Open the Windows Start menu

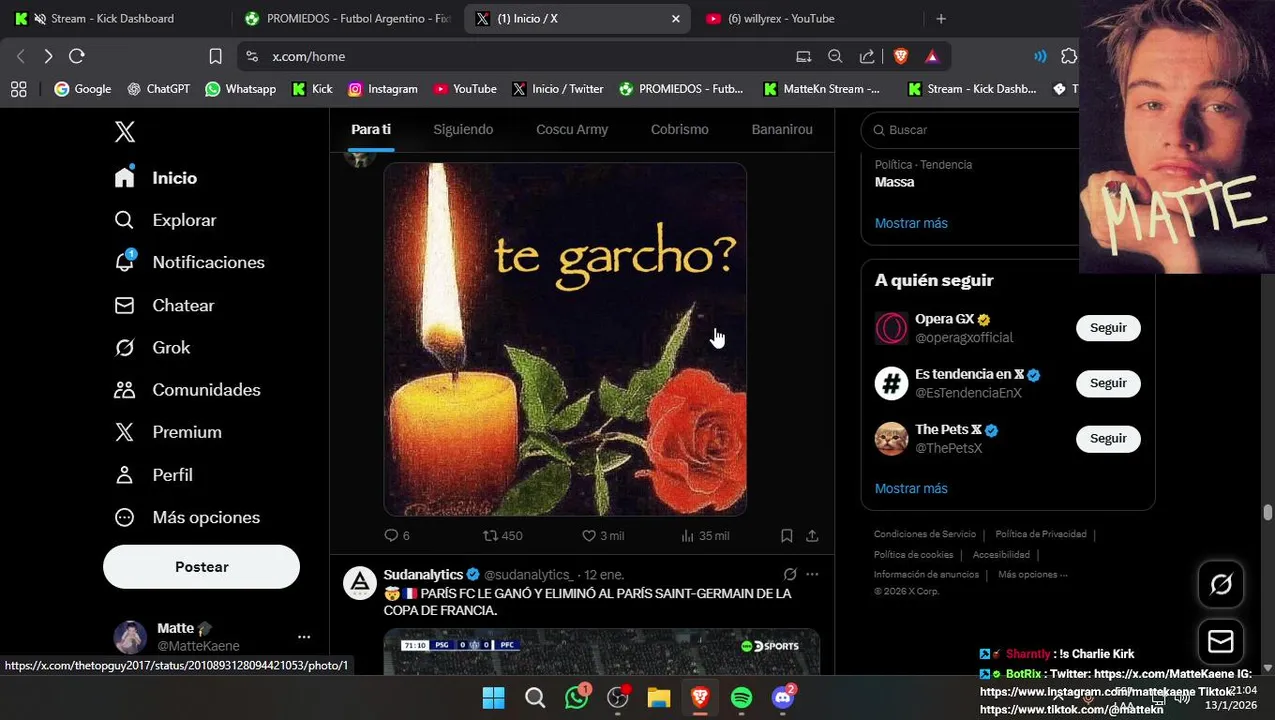pyautogui.click(x=494, y=698)
